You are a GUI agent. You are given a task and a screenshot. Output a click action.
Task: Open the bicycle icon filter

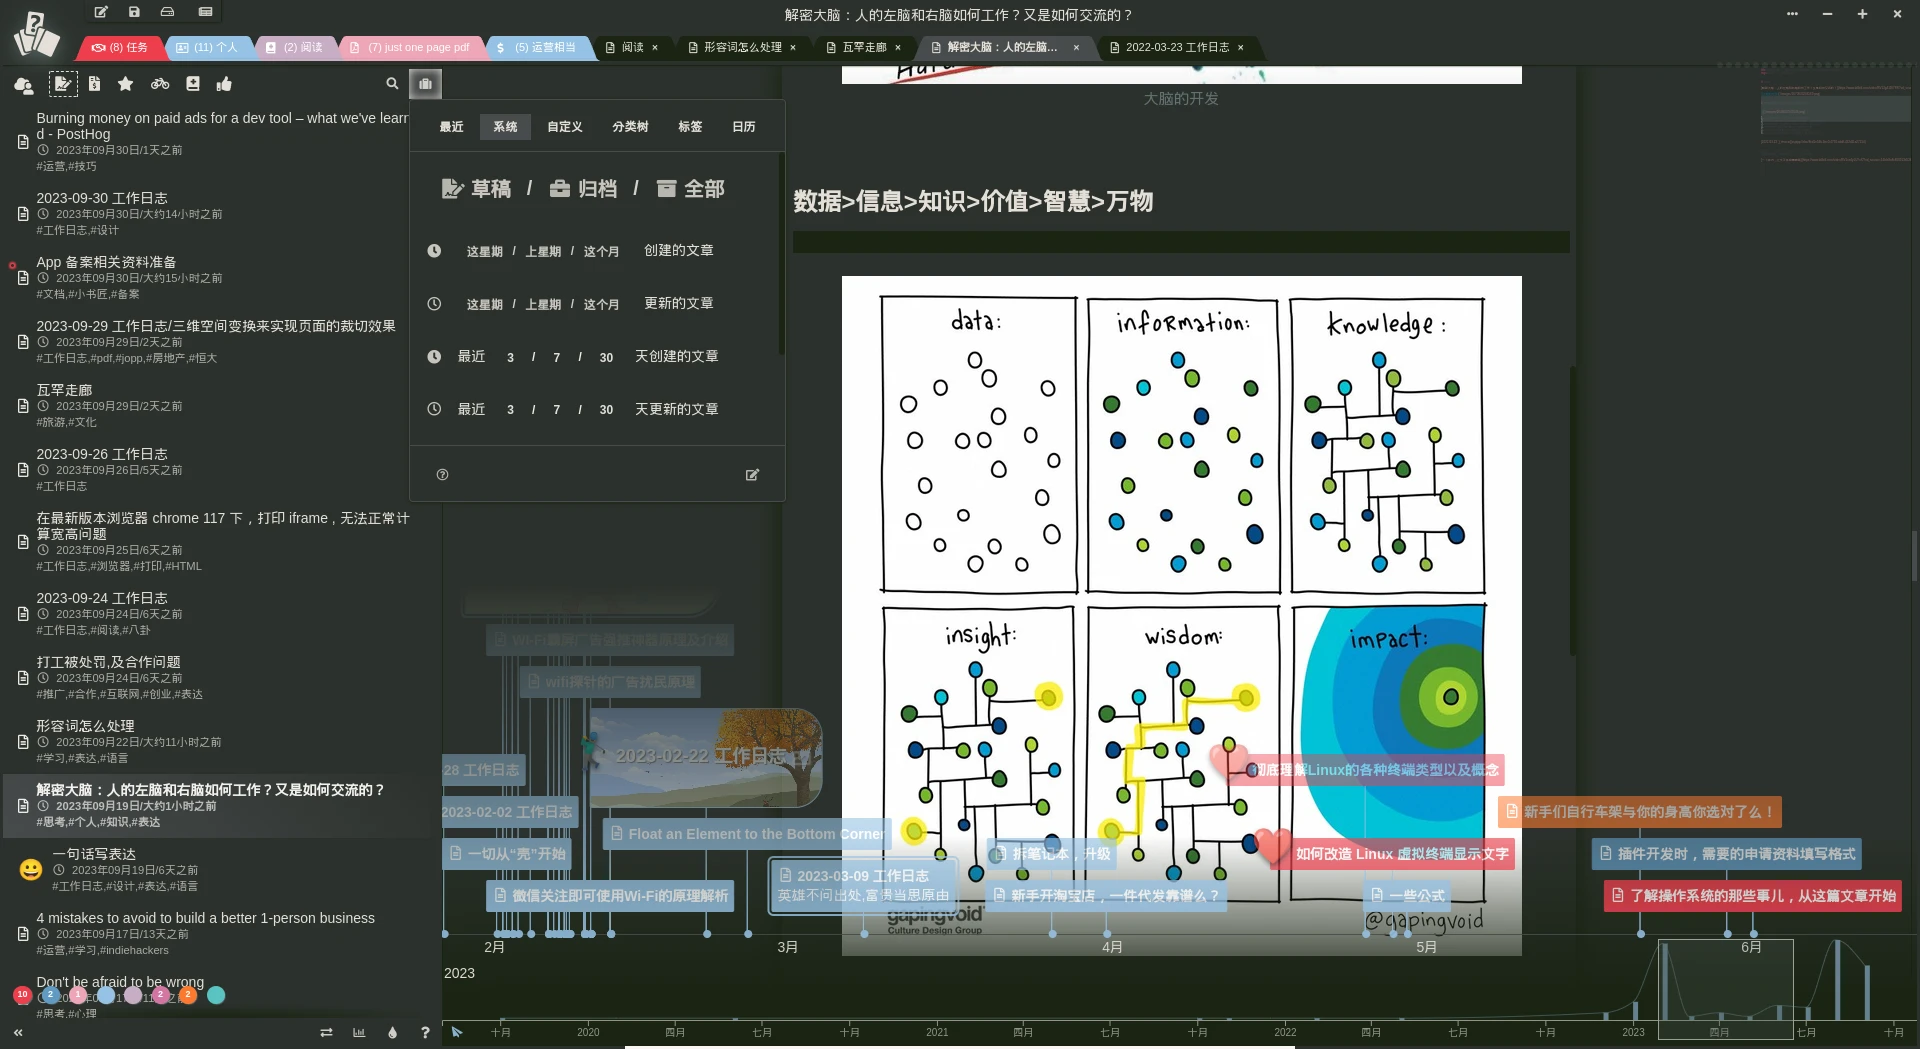coord(160,84)
